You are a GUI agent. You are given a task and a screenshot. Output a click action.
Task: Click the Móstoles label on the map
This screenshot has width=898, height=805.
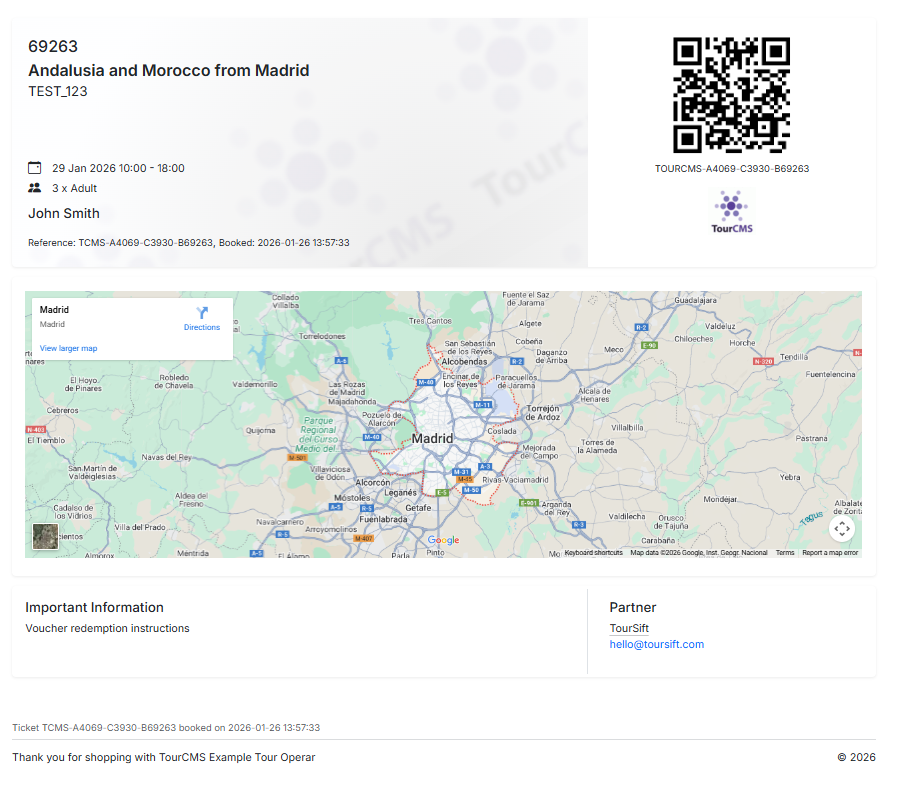[352, 498]
